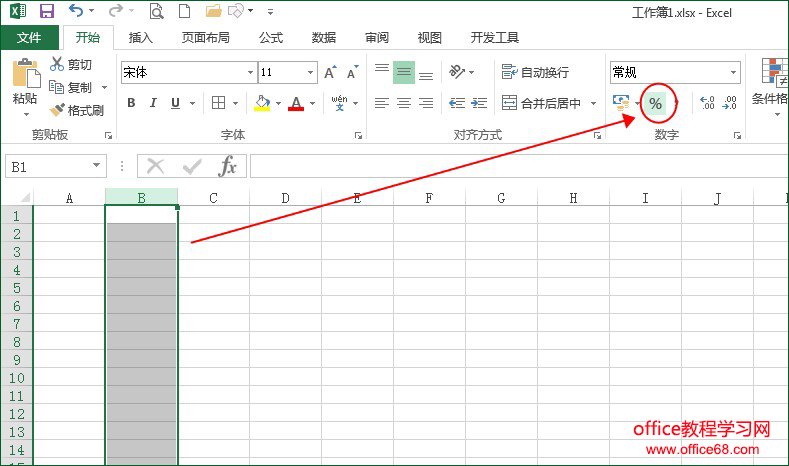Click the cancel X in formula bar

coord(155,166)
